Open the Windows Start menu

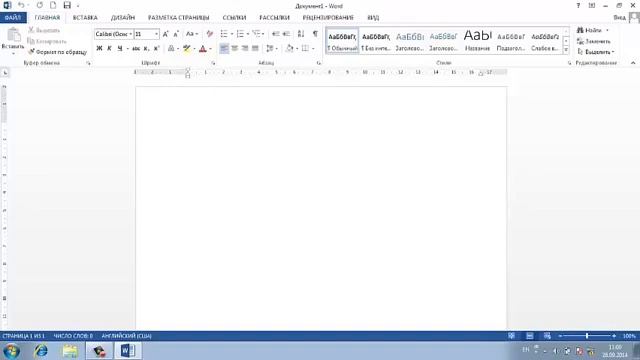[11, 351]
